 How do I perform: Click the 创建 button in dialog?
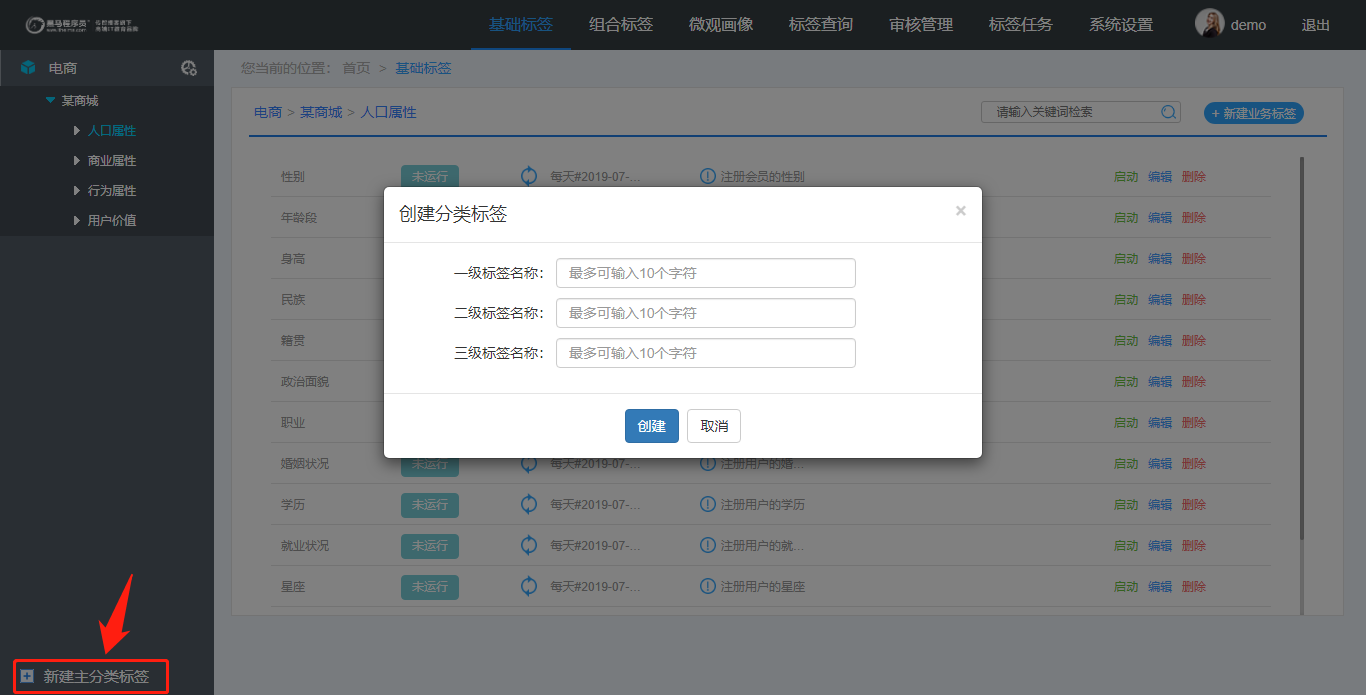click(x=652, y=426)
